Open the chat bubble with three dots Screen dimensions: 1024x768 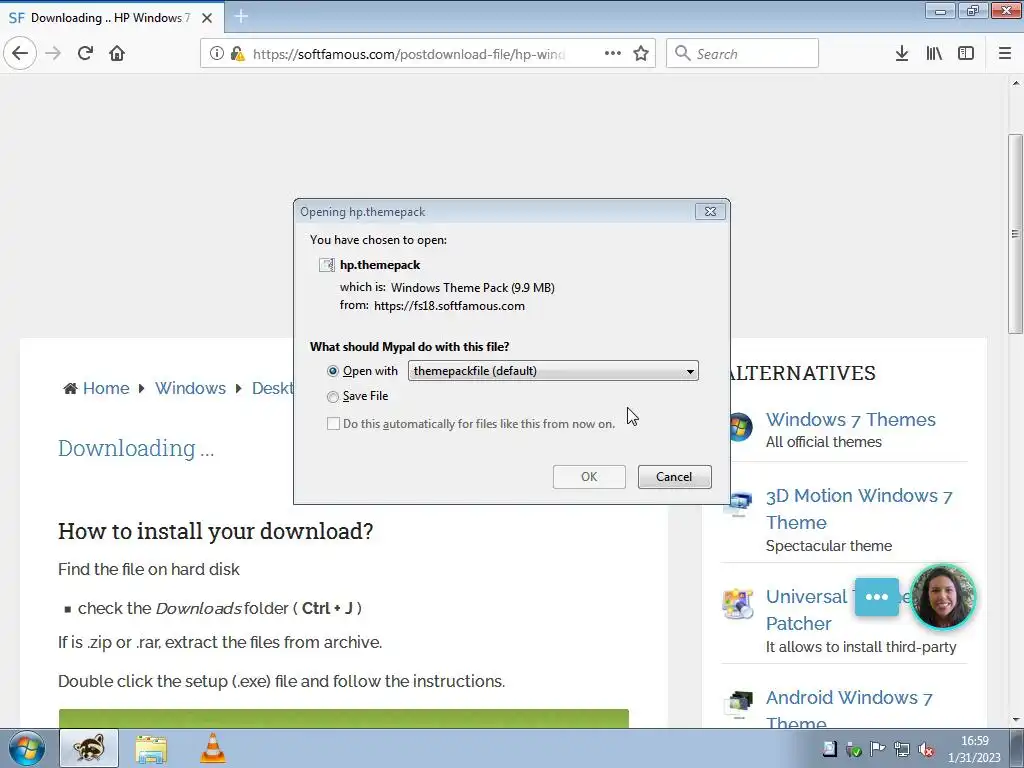click(876, 597)
